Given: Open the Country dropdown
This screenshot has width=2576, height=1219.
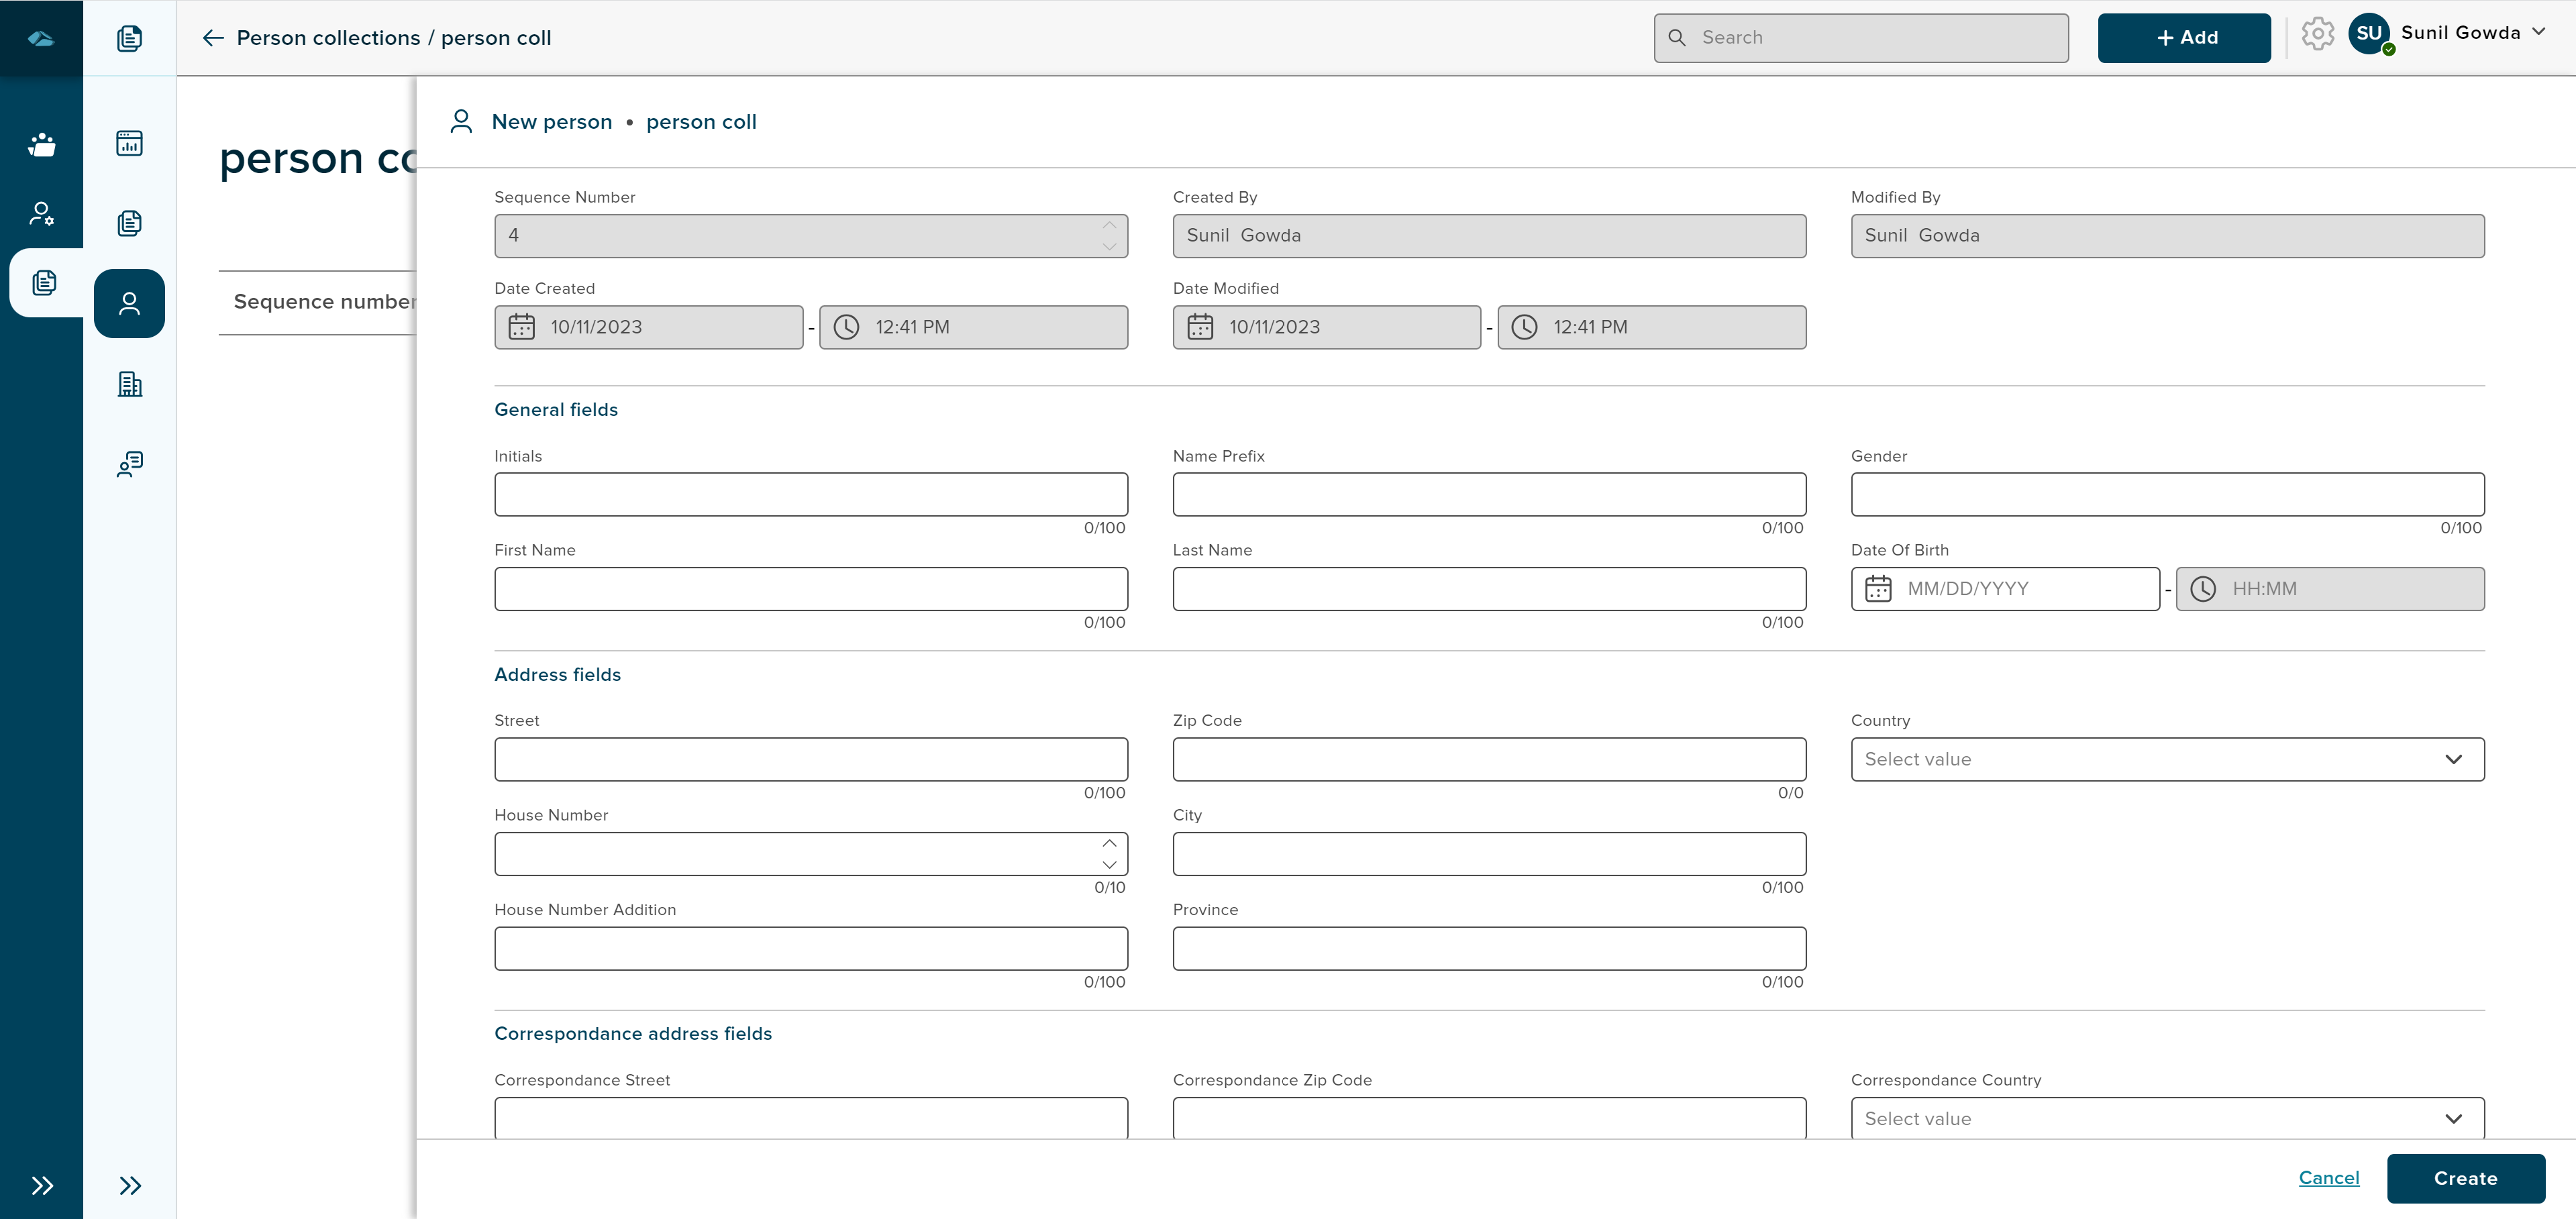Looking at the screenshot, I should pos(2167,760).
